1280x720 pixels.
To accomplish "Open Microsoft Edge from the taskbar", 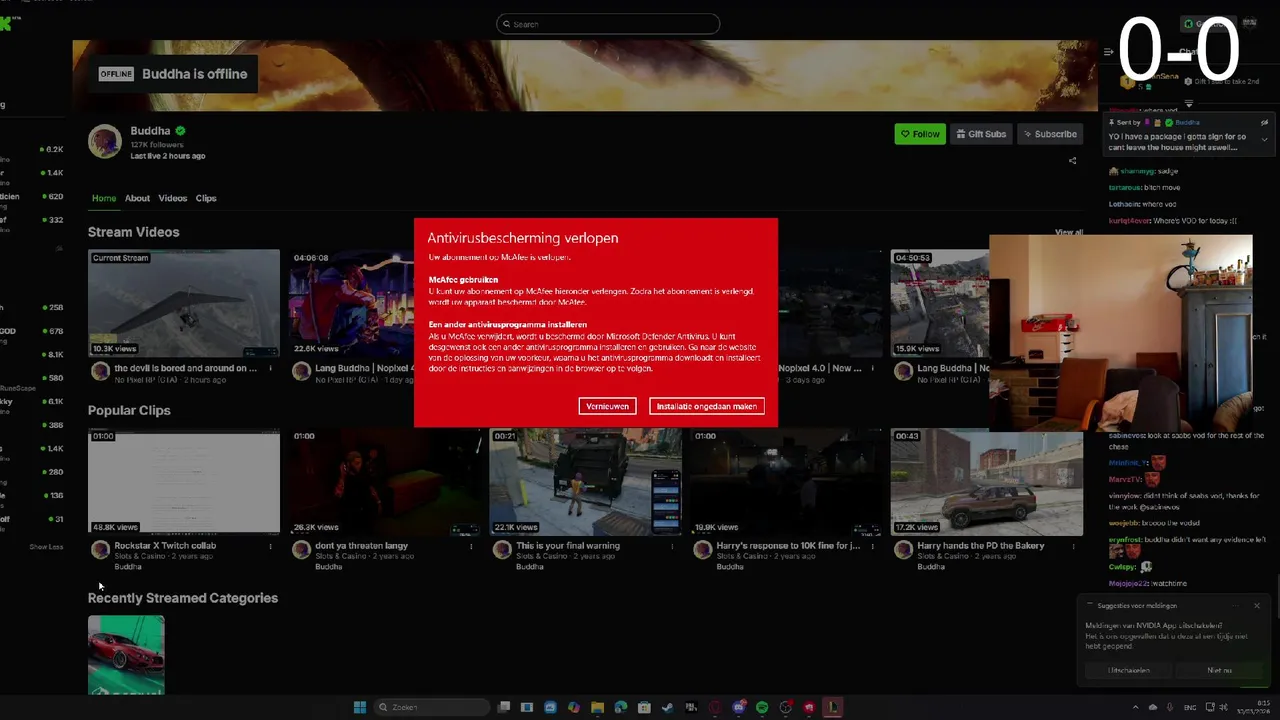I will (x=621, y=707).
